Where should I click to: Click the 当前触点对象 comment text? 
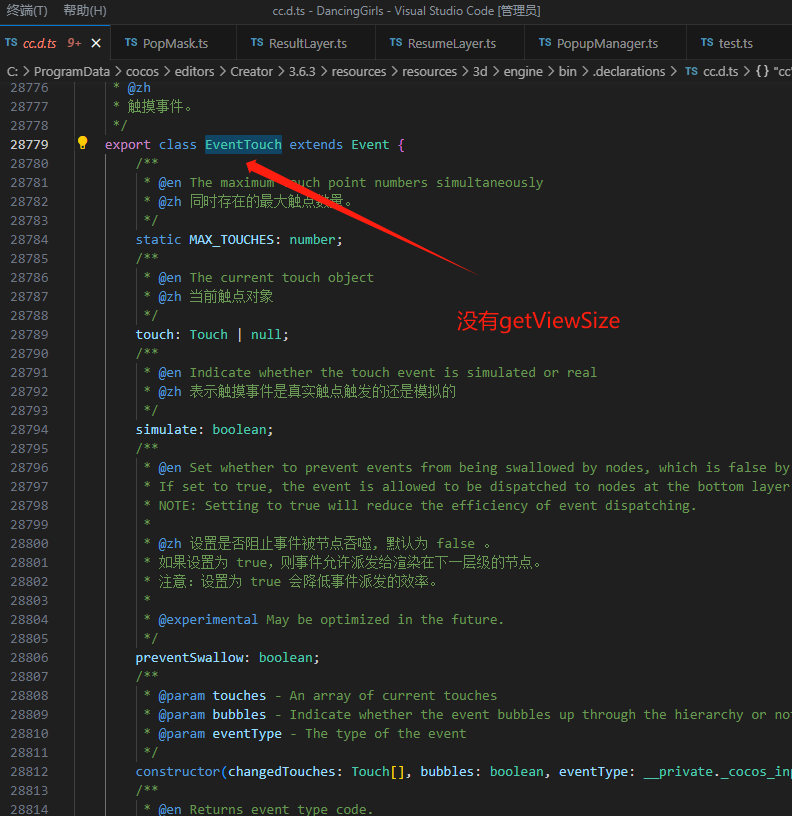point(231,297)
